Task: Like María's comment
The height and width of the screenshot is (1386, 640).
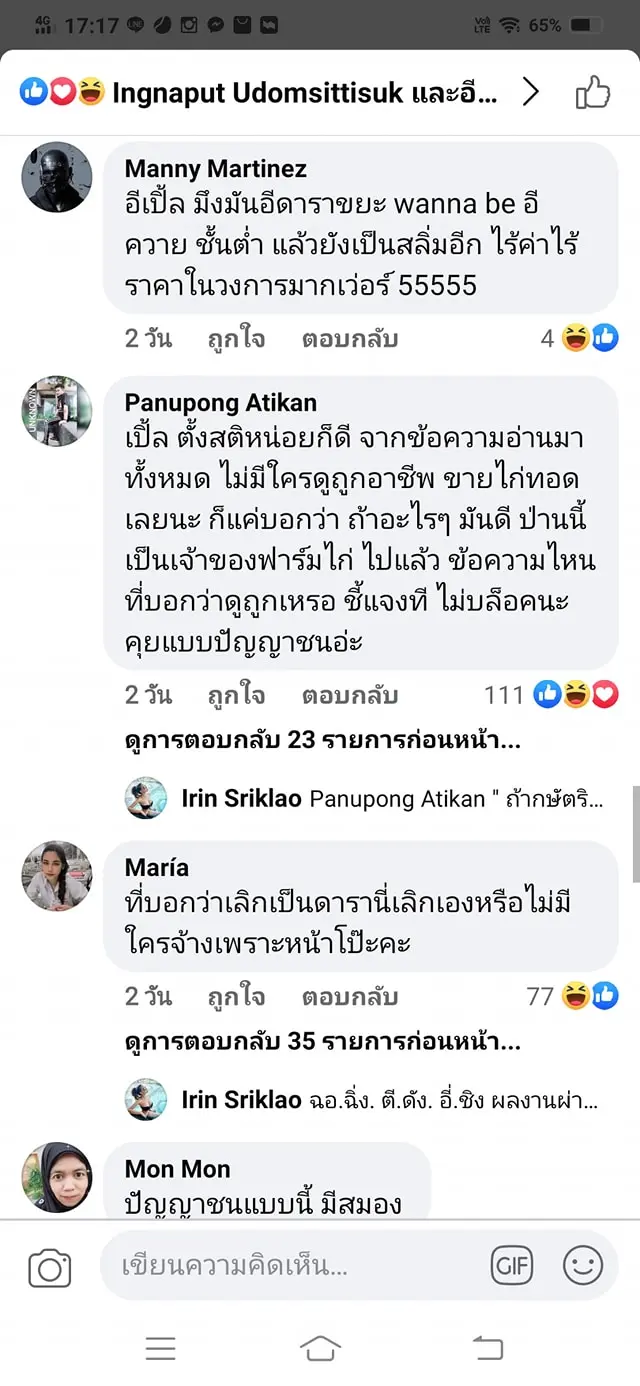Action: coord(236,997)
